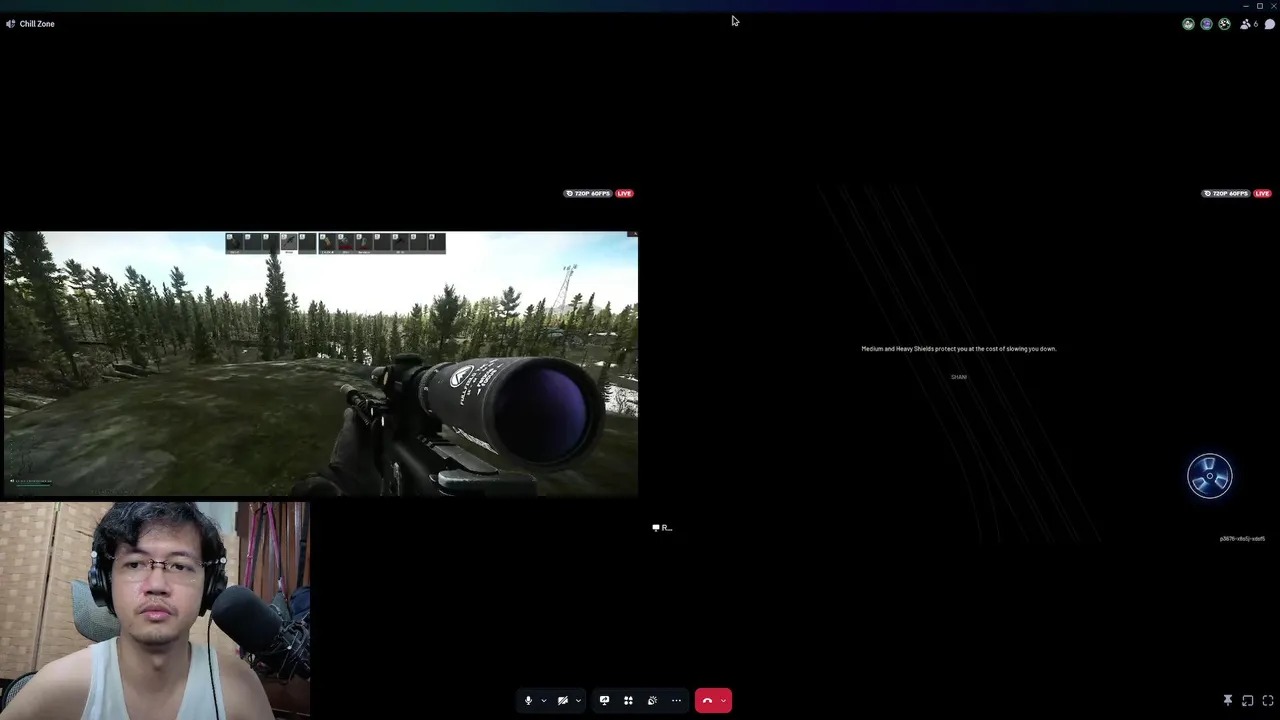
Task: Click the share your screen icon
Action: coord(604,701)
